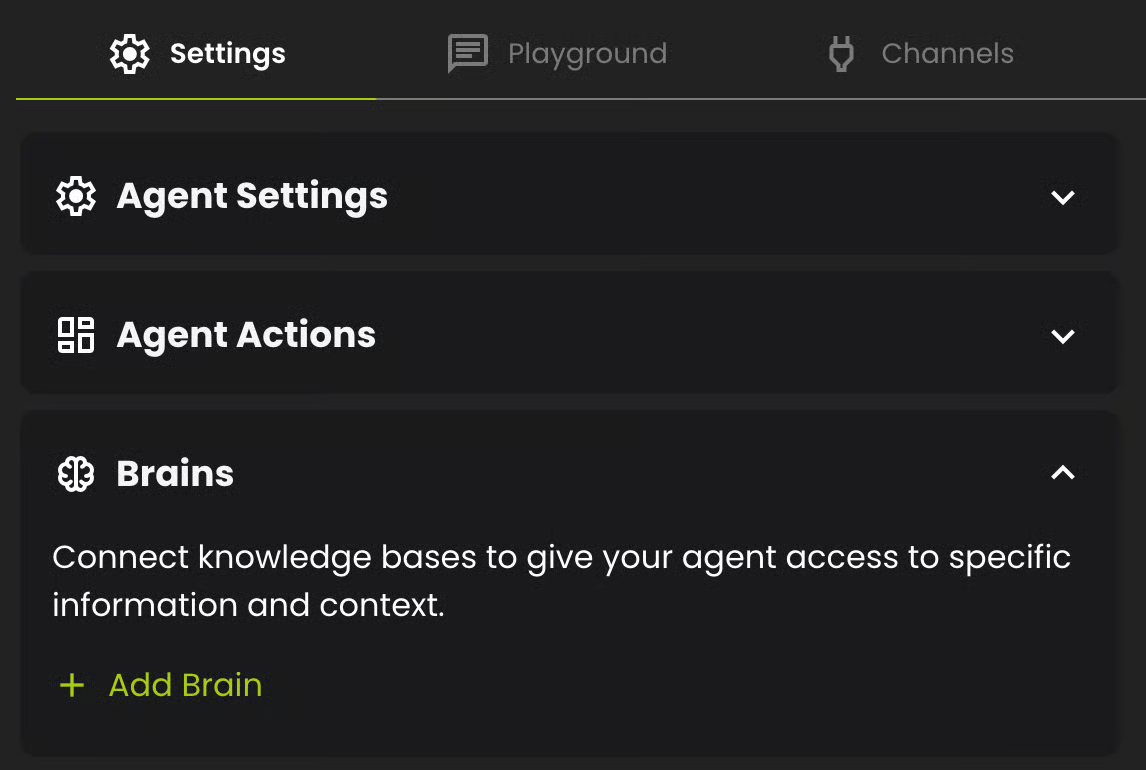Click the Brains brain icon
The height and width of the screenshot is (770, 1146).
[76, 473]
